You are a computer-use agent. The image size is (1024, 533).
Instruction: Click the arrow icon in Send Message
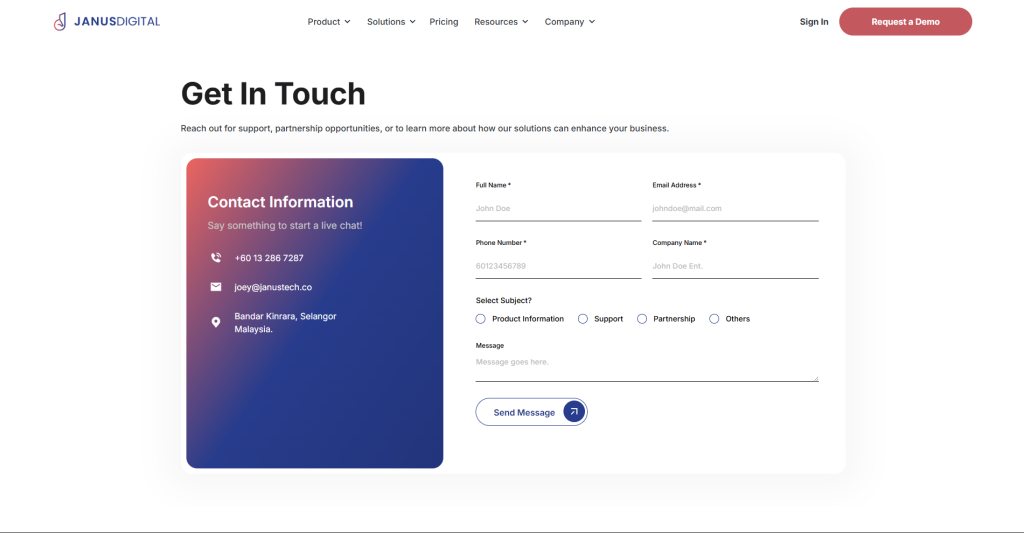pos(574,412)
